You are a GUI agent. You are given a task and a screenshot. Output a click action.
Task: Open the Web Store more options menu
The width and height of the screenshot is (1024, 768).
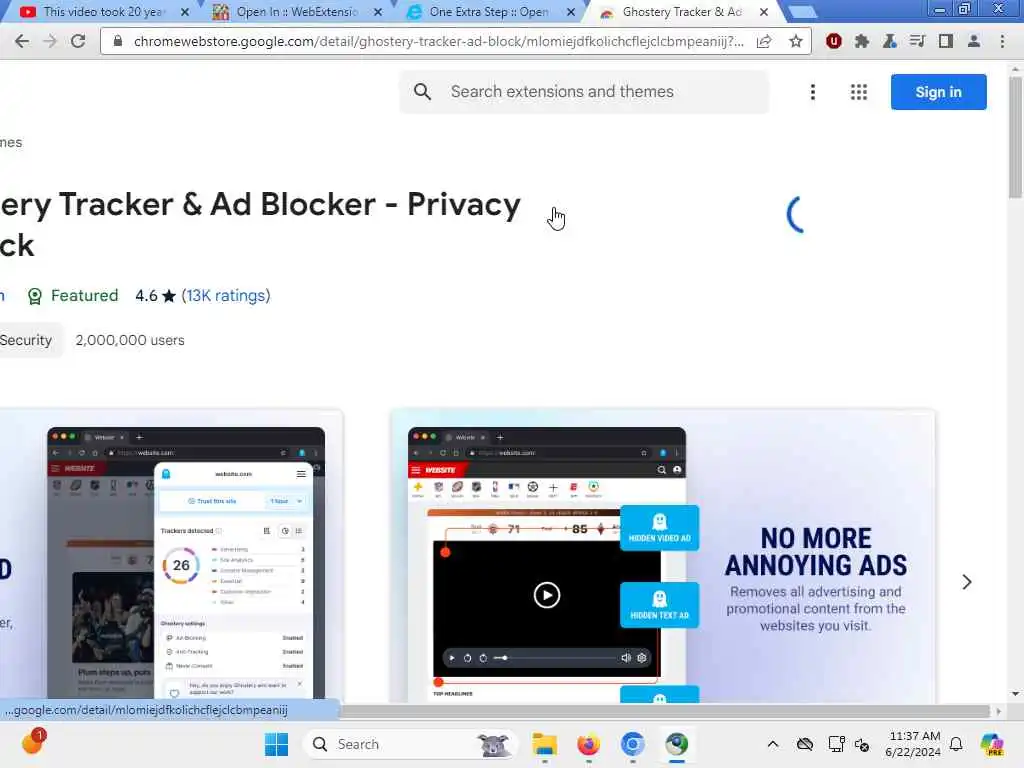[x=812, y=92]
